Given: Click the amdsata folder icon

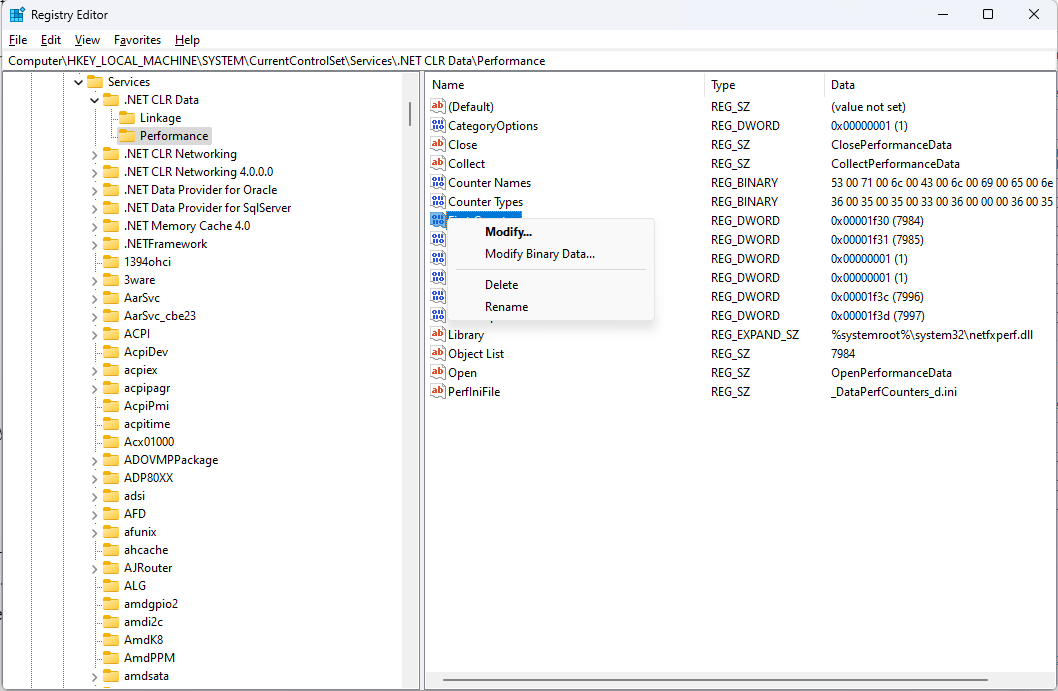Looking at the screenshot, I should (111, 675).
